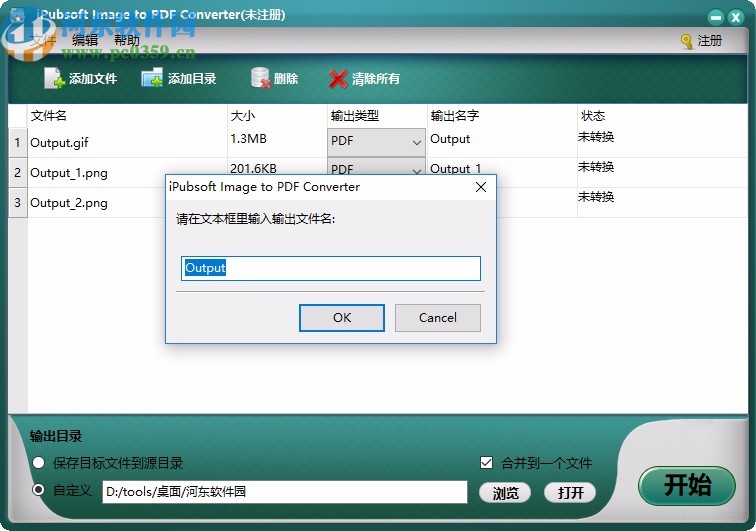Click row number 3 header
This screenshot has height=531, width=756.
pos(18,203)
